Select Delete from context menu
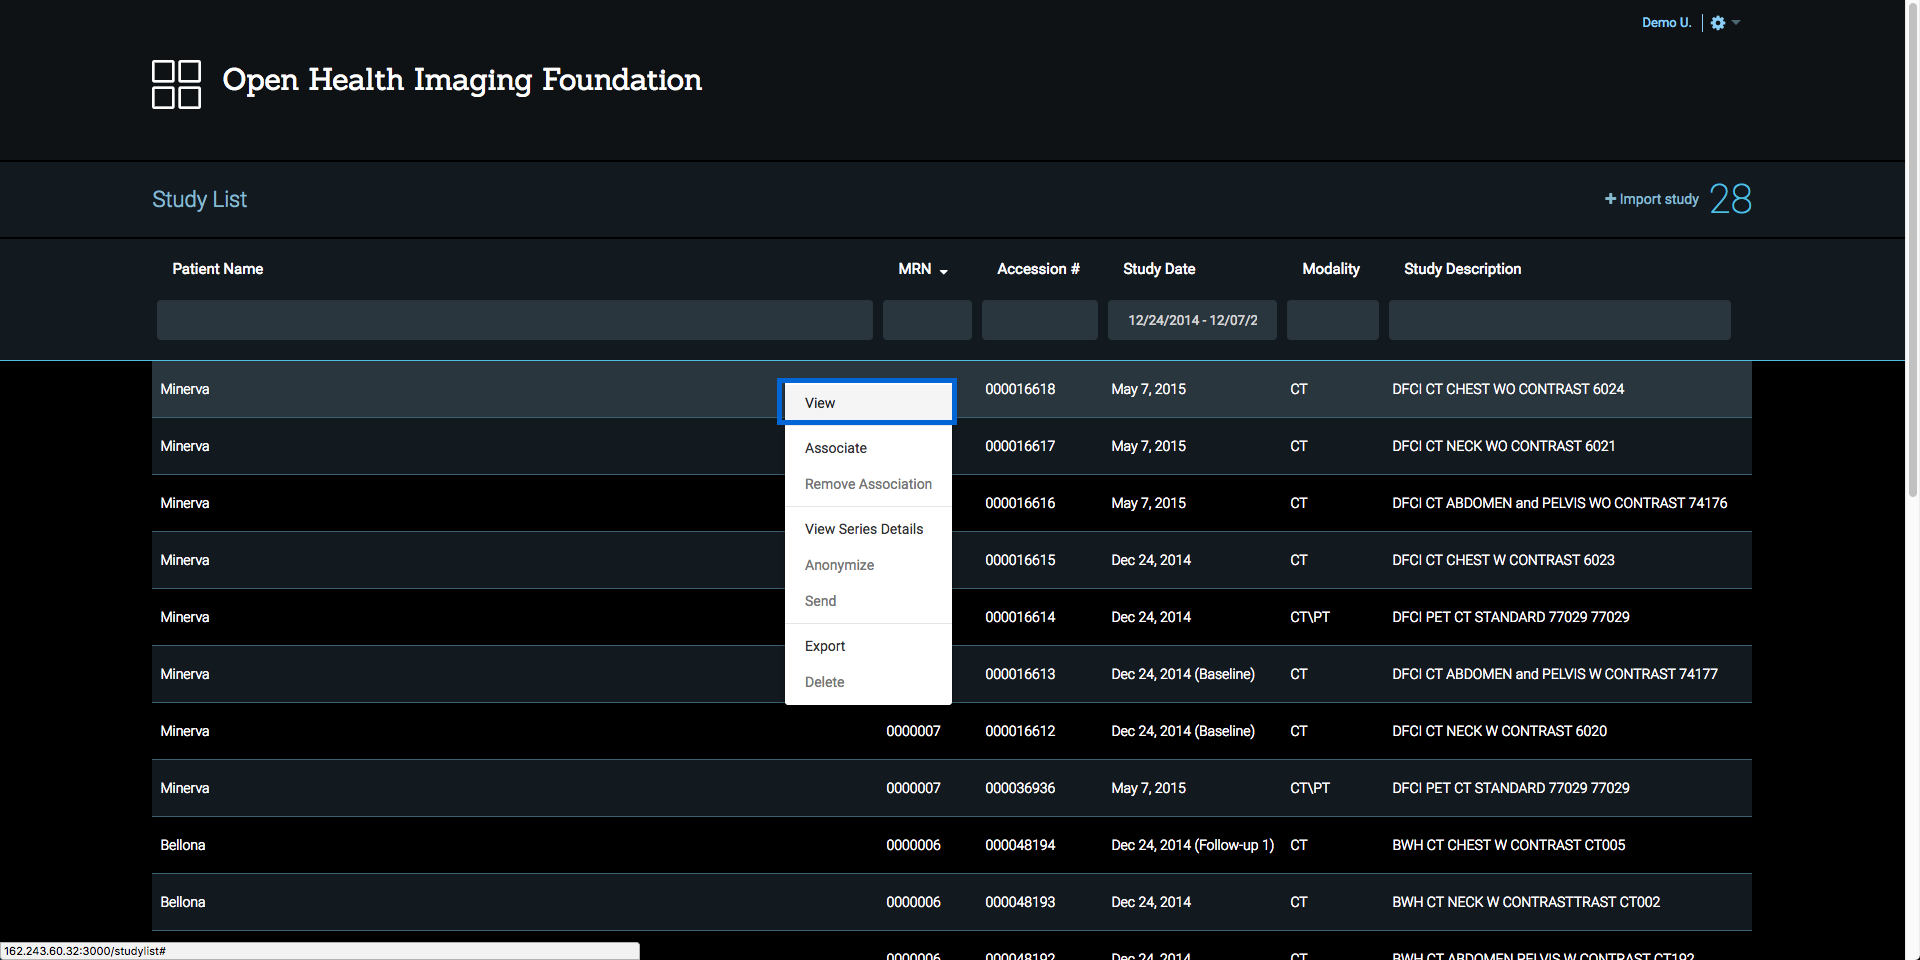 coord(824,682)
